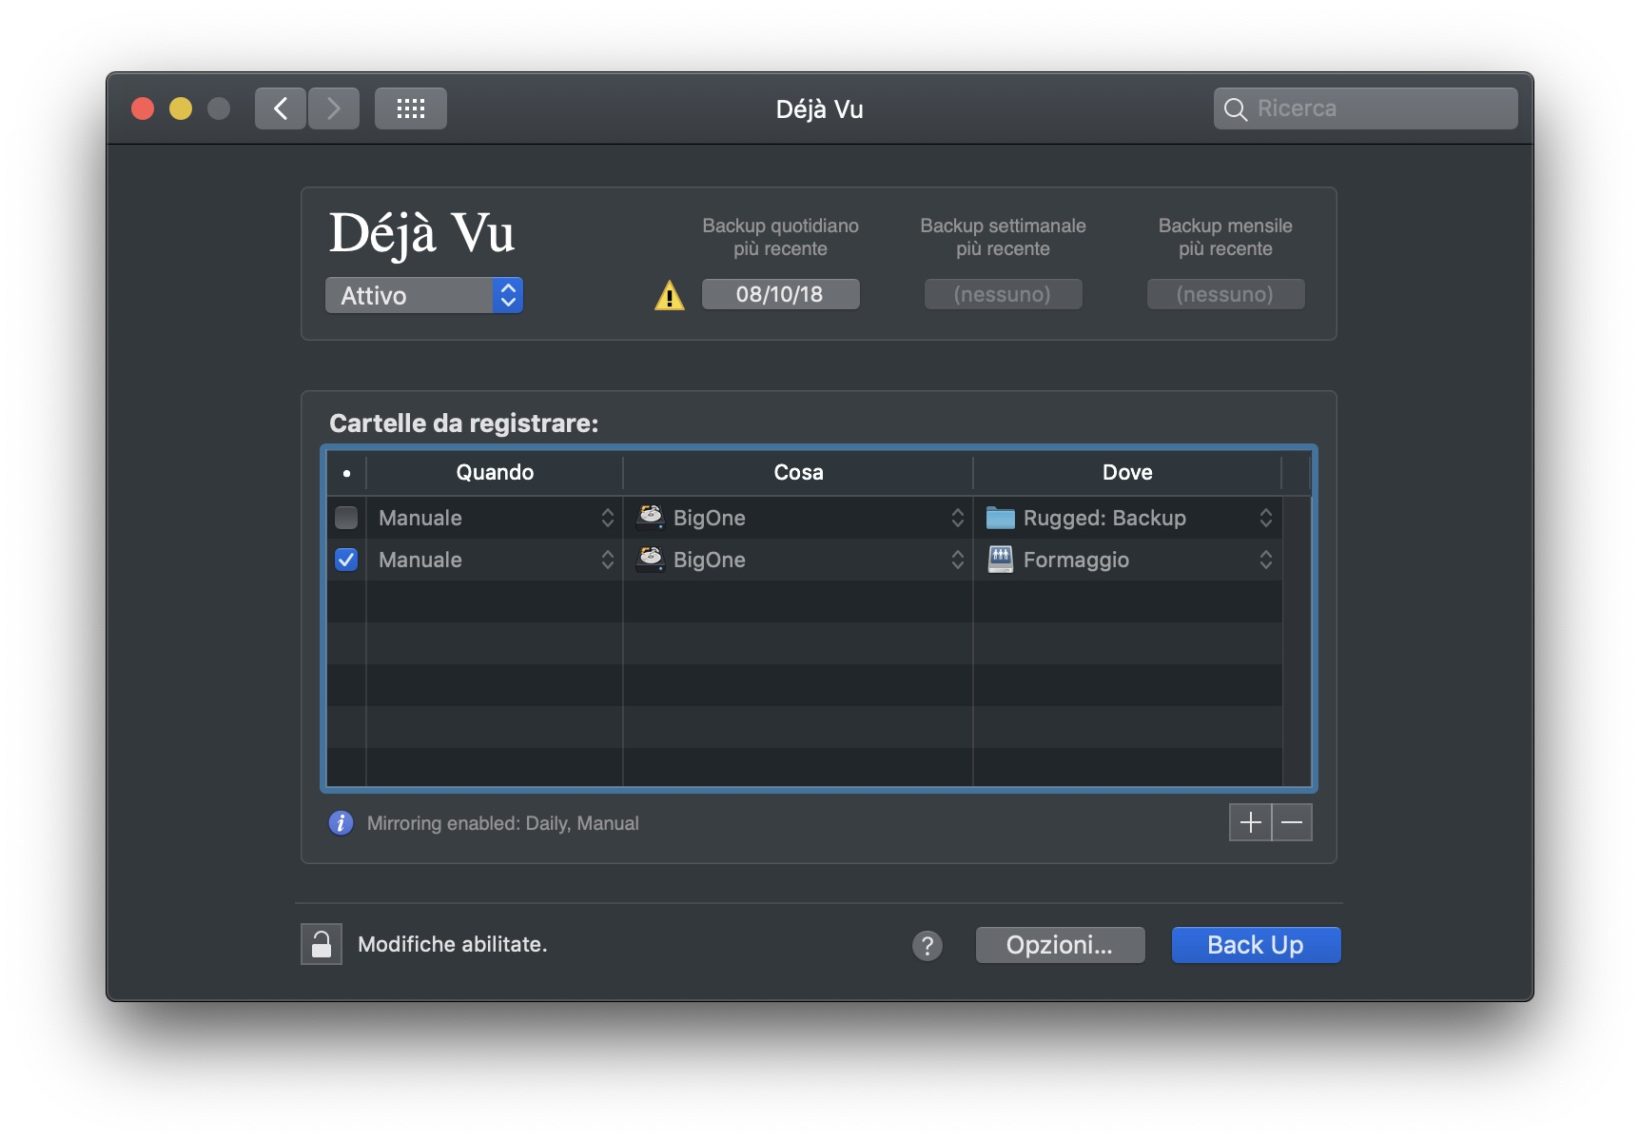The image size is (1640, 1142).
Task: Click the weekly backup (nessuno) field
Action: 1003,294
